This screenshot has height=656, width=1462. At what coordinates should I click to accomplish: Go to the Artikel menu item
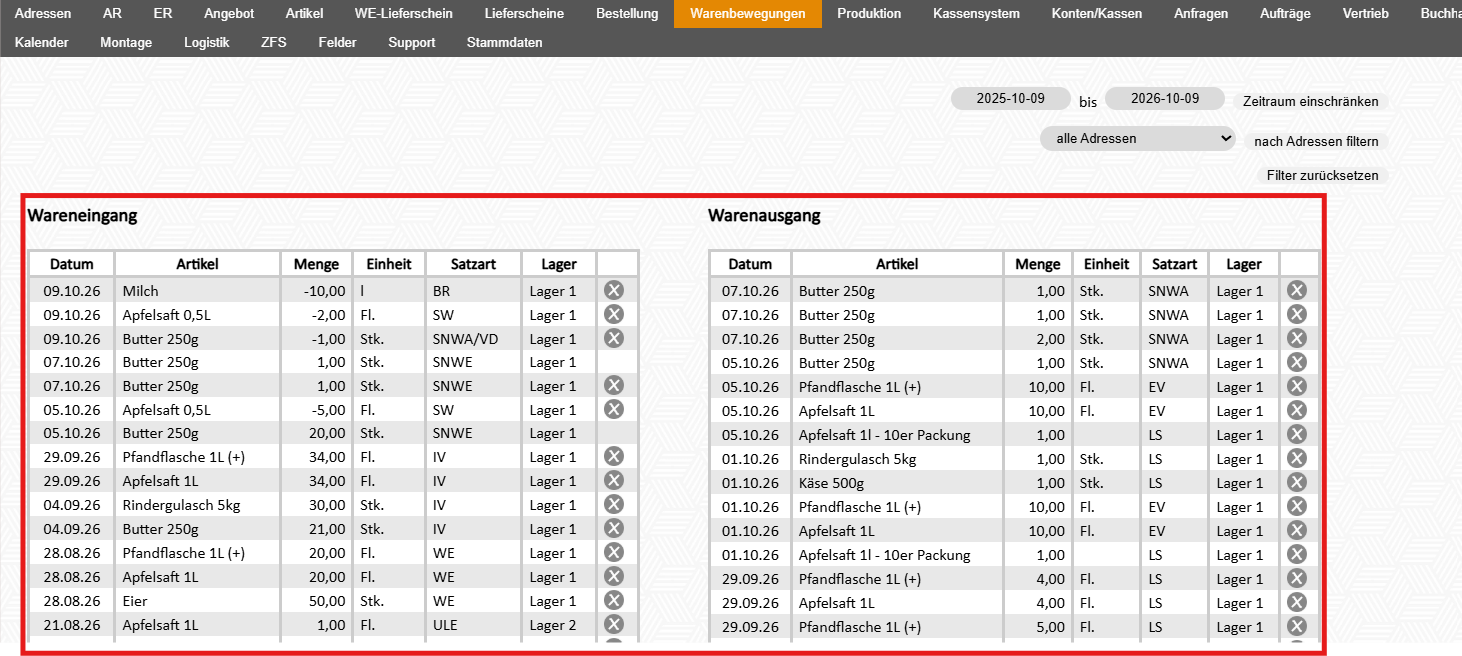pyautogui.click(x=304, y=14)
